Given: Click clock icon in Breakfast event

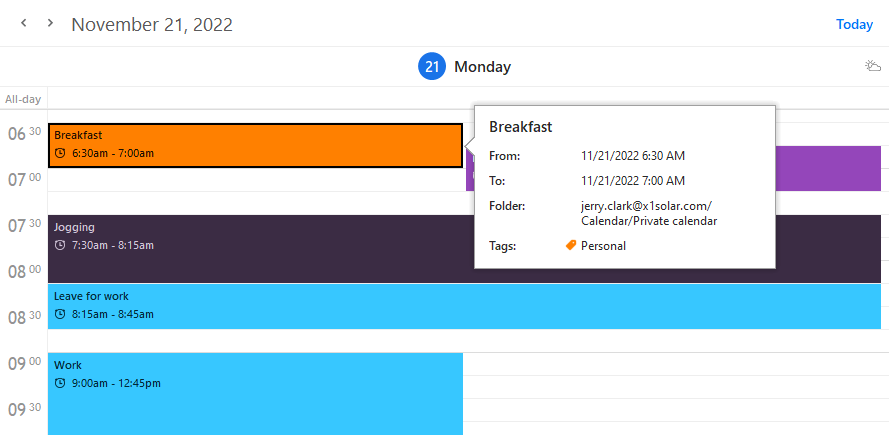Looking at the screenshot, I should tap(61, 153).
